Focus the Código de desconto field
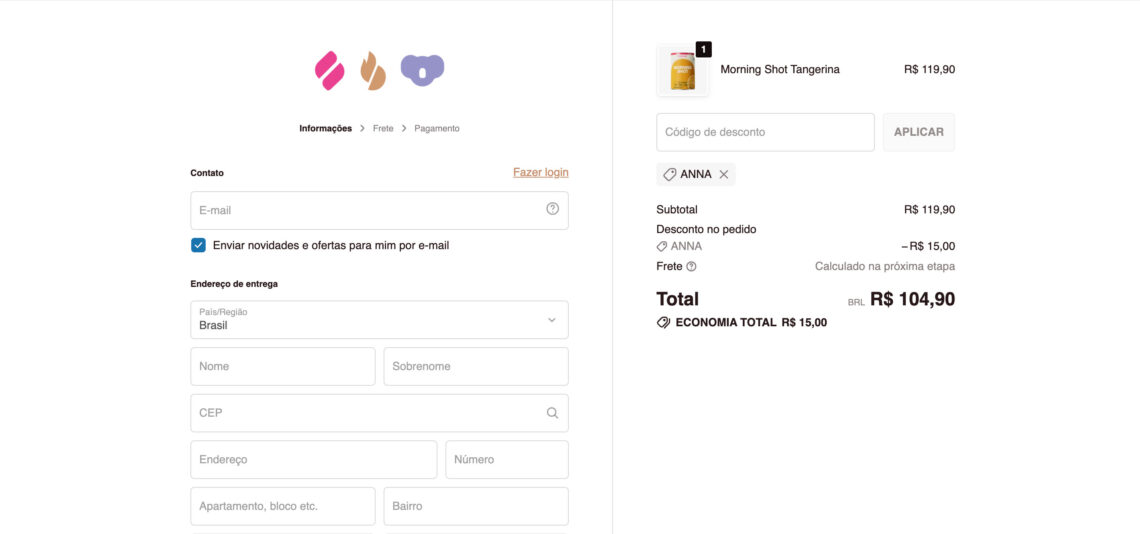This screenshot has height=534, width=1140. (x=766, y=132)
